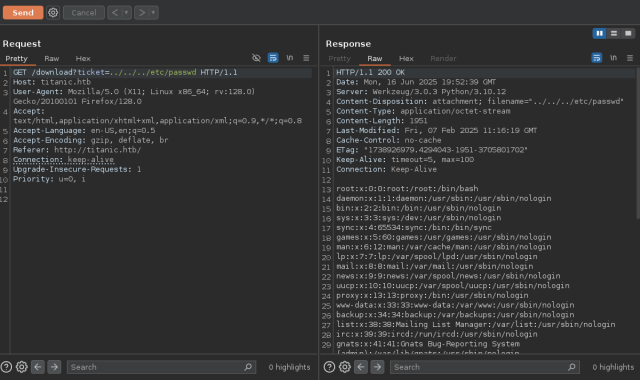Expand the forward history dropdown arrow
Viewport: 640px width, 380px height.
[x=153, y=13]
